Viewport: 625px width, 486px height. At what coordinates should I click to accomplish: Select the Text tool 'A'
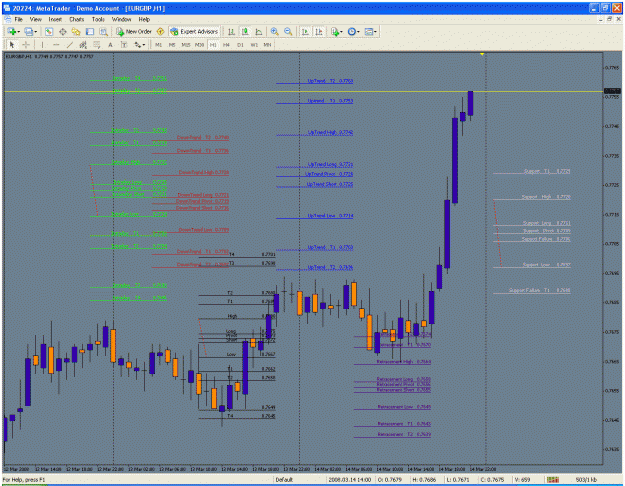(x=110, y=45)
